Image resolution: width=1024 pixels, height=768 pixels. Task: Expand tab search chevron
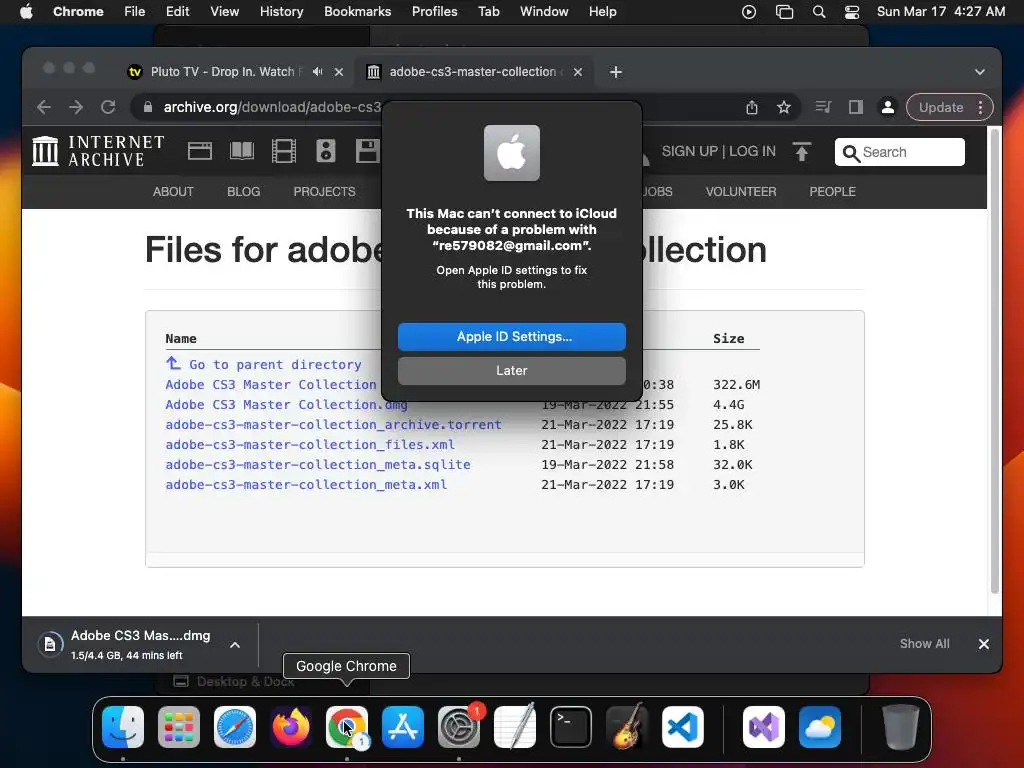pyautogui.click(x=980, y=72)
